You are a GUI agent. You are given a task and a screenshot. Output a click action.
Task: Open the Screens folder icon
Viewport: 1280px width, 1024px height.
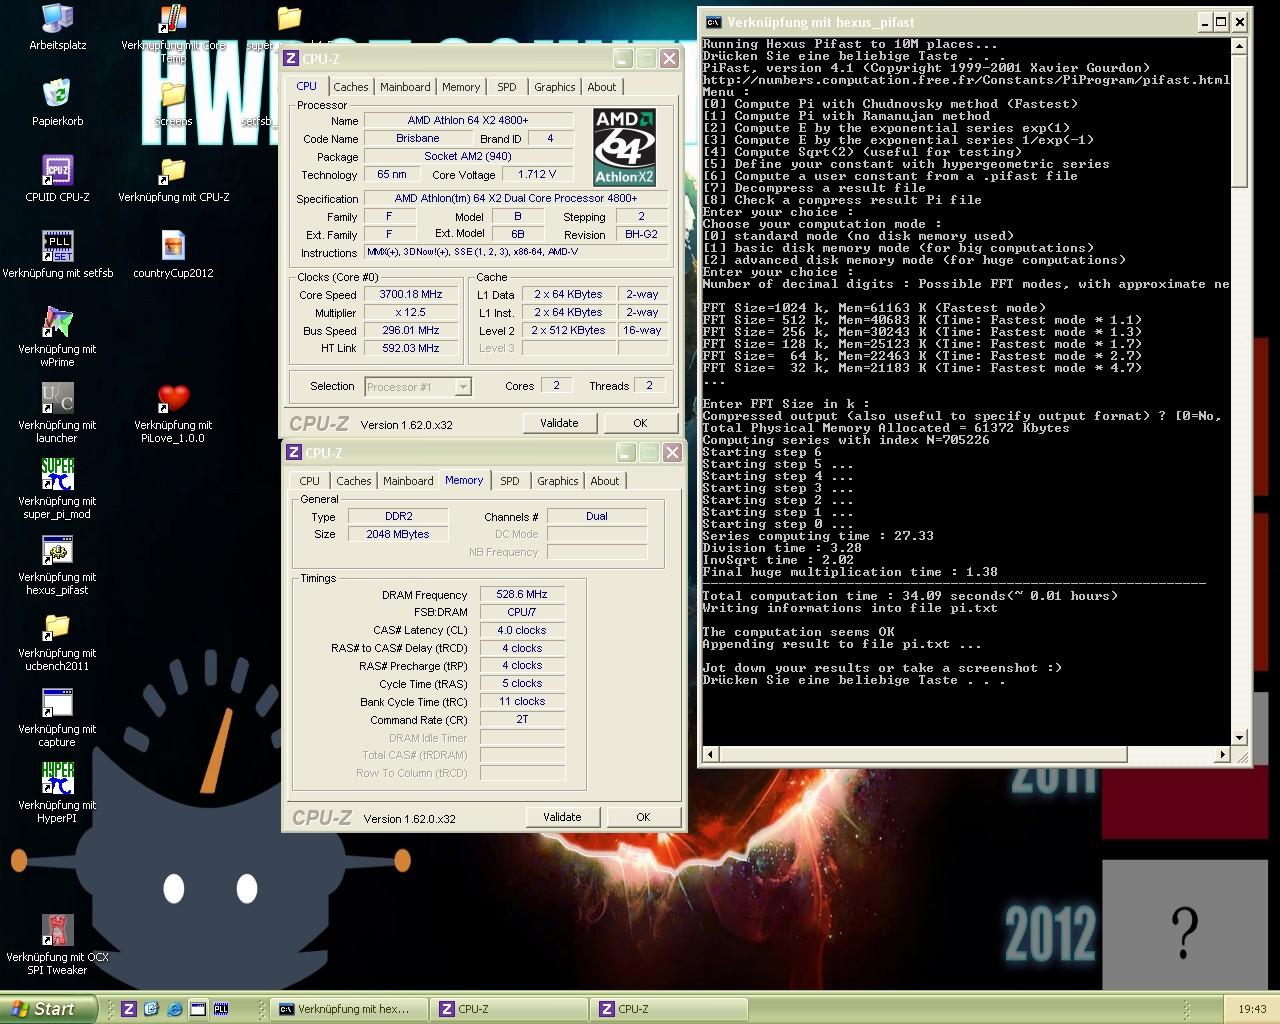[x=173, y=96]
